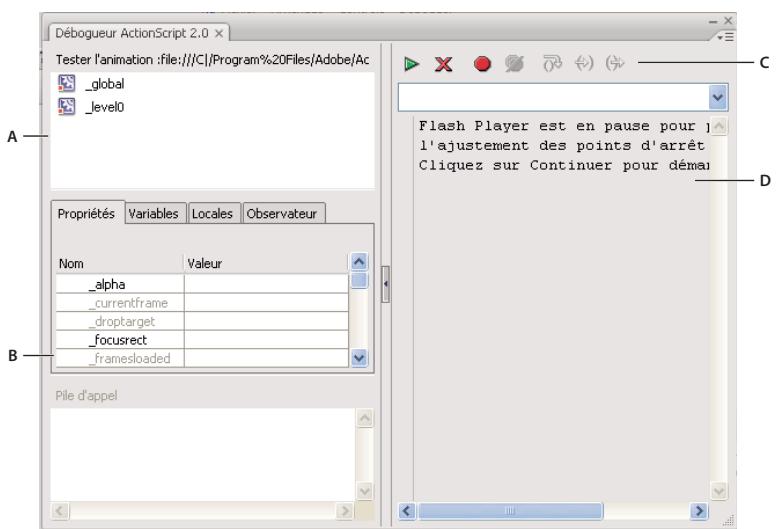Switch to the Observateur tab
This screenshot has height=529, width=779.
click(x=282, y=214)
